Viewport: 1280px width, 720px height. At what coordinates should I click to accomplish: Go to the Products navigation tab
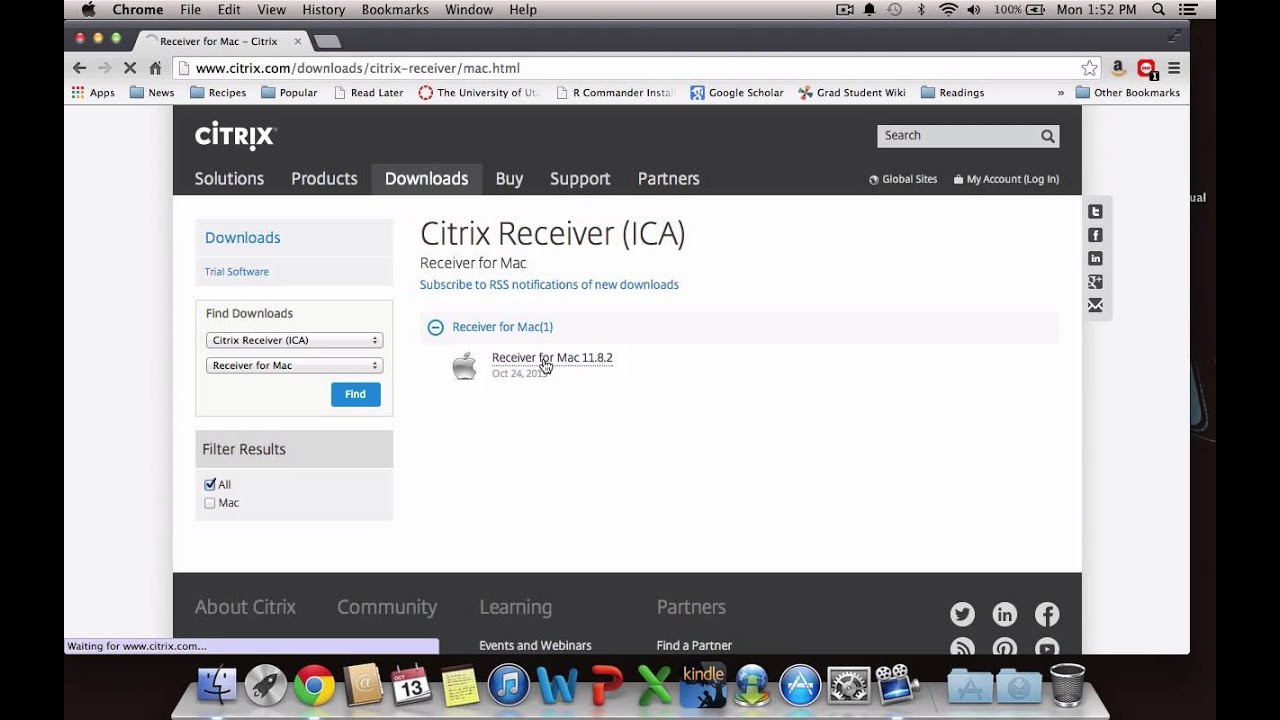click(324, 179)
